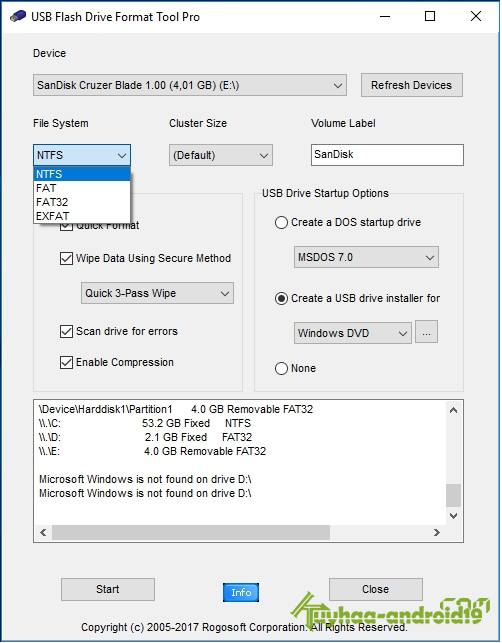Minimize the USB Format Tool window

[385, 16]
